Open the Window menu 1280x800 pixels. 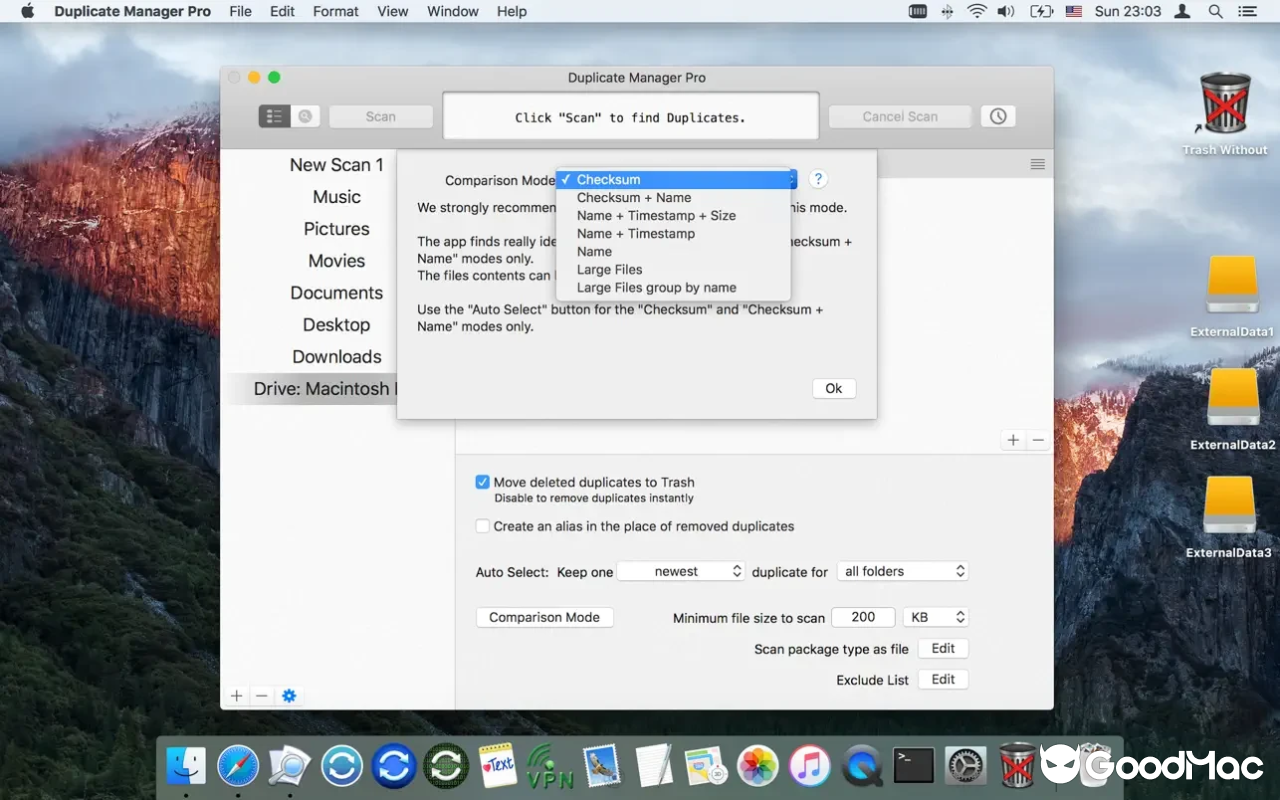pyautogui.click(x=453, y=12)
